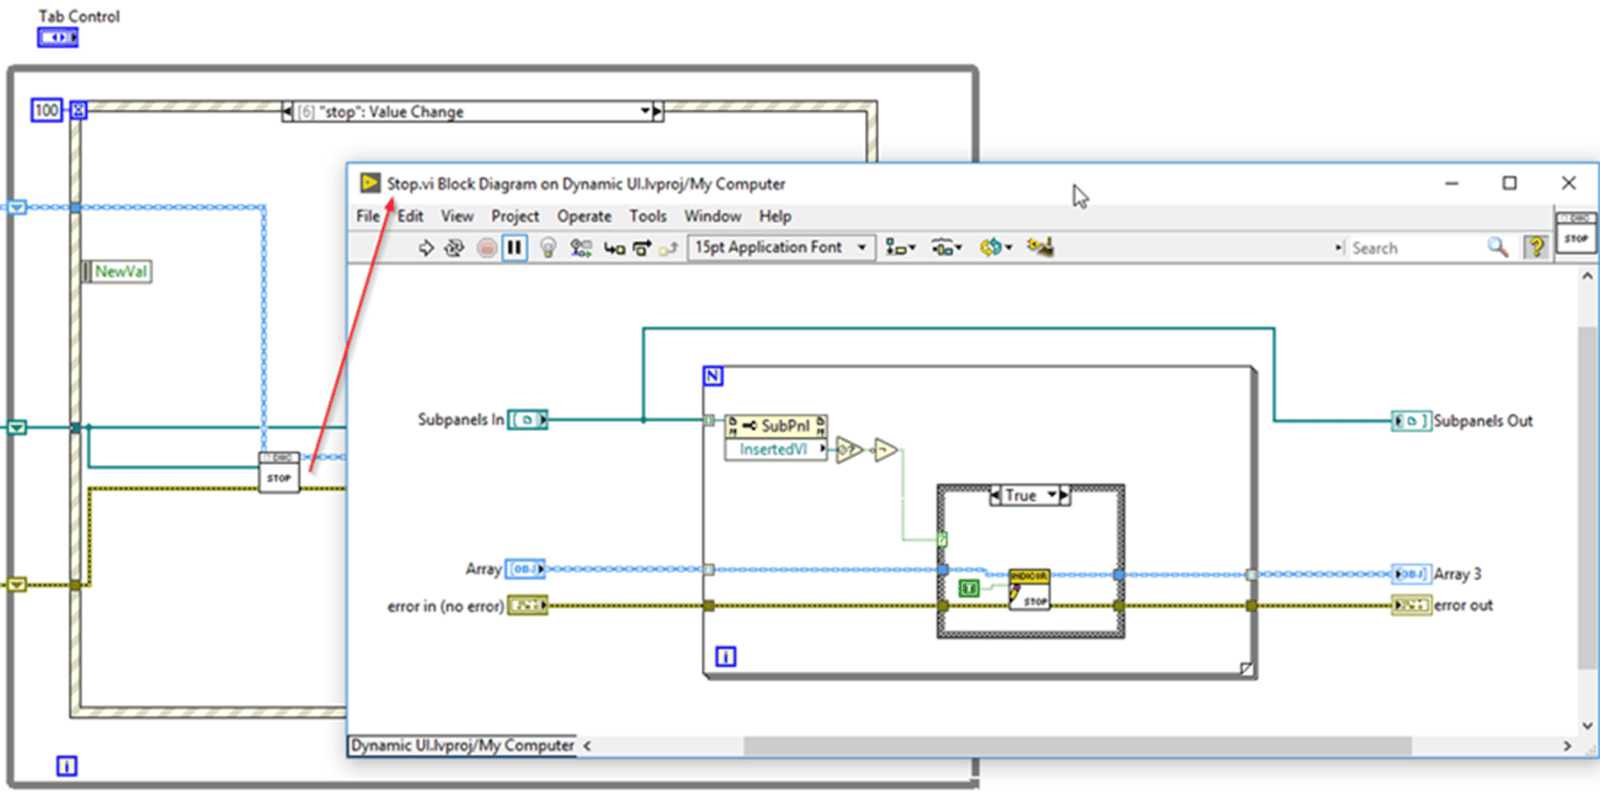Select Tab Control terminal in background diagram

pyautogui.click(x=58, y=37)
